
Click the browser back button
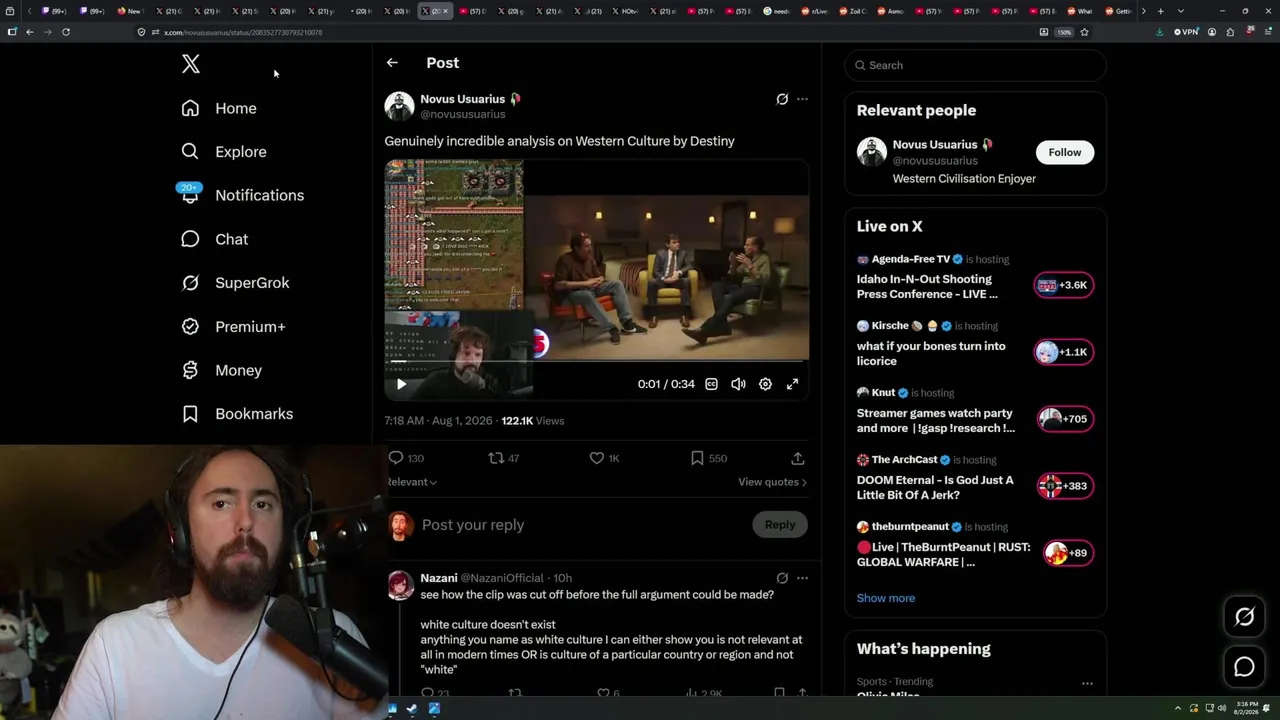coord(30,32)
